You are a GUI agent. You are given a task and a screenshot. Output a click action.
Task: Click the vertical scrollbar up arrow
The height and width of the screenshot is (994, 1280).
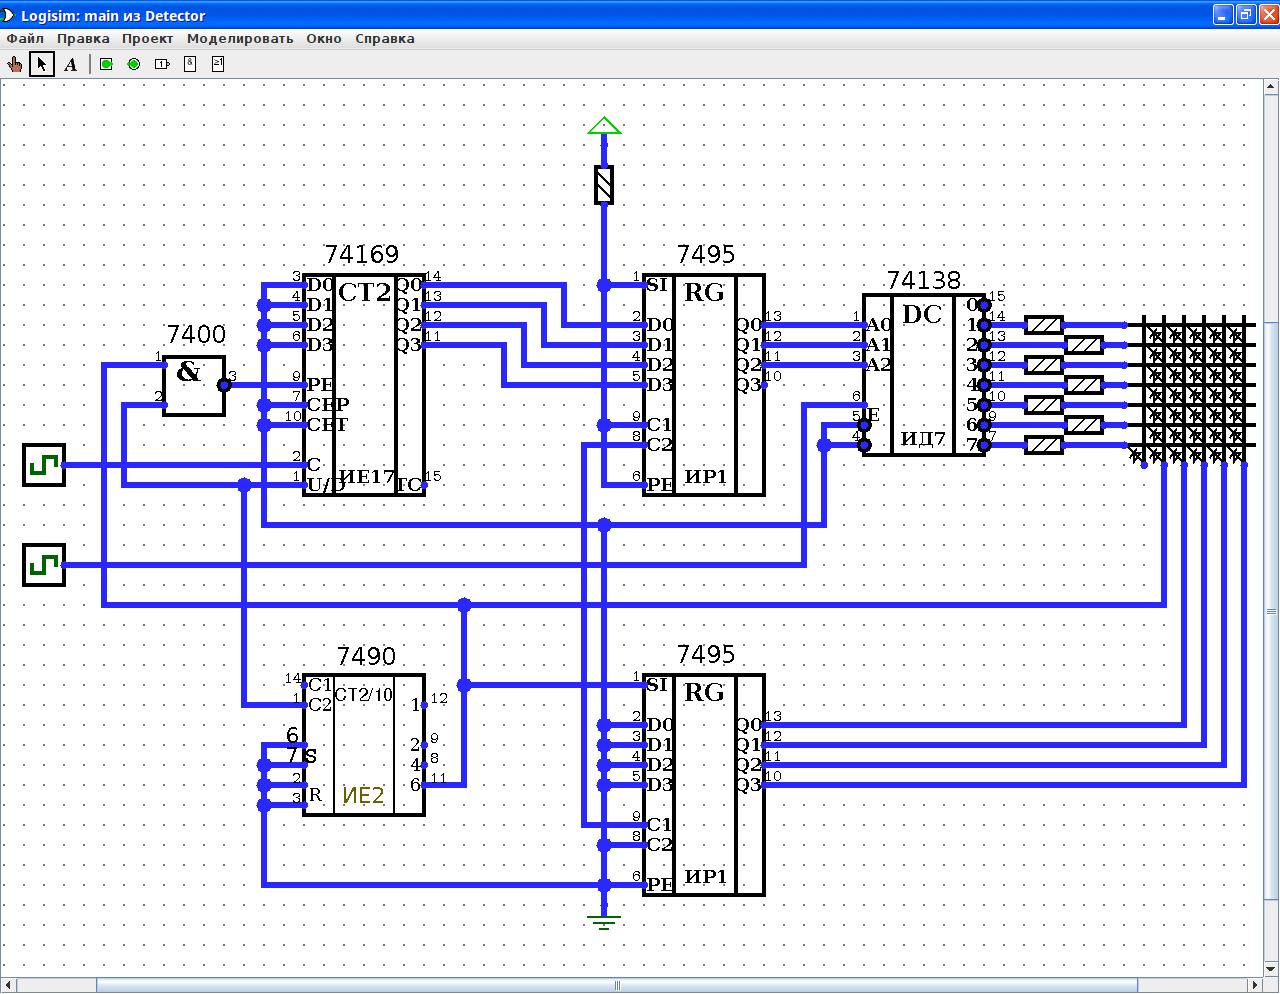pyautogui.click(x=1271, y=88)
